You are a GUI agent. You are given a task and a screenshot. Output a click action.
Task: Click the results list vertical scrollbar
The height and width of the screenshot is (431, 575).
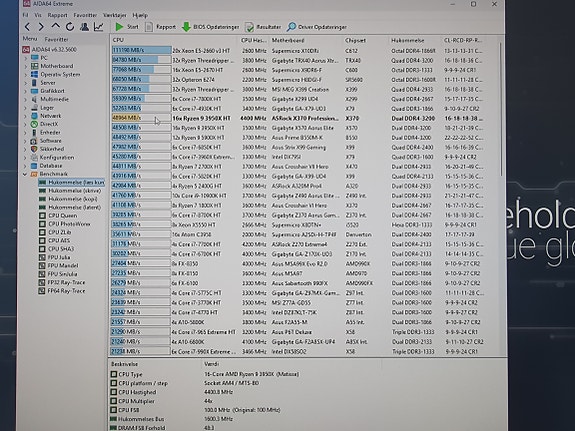pyautogui.click(x=500, y=198)
